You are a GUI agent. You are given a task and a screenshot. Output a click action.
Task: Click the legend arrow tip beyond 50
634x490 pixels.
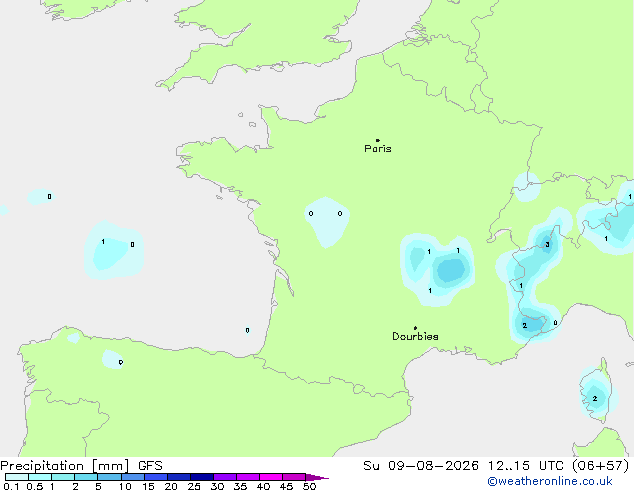(x=317, y=477)
